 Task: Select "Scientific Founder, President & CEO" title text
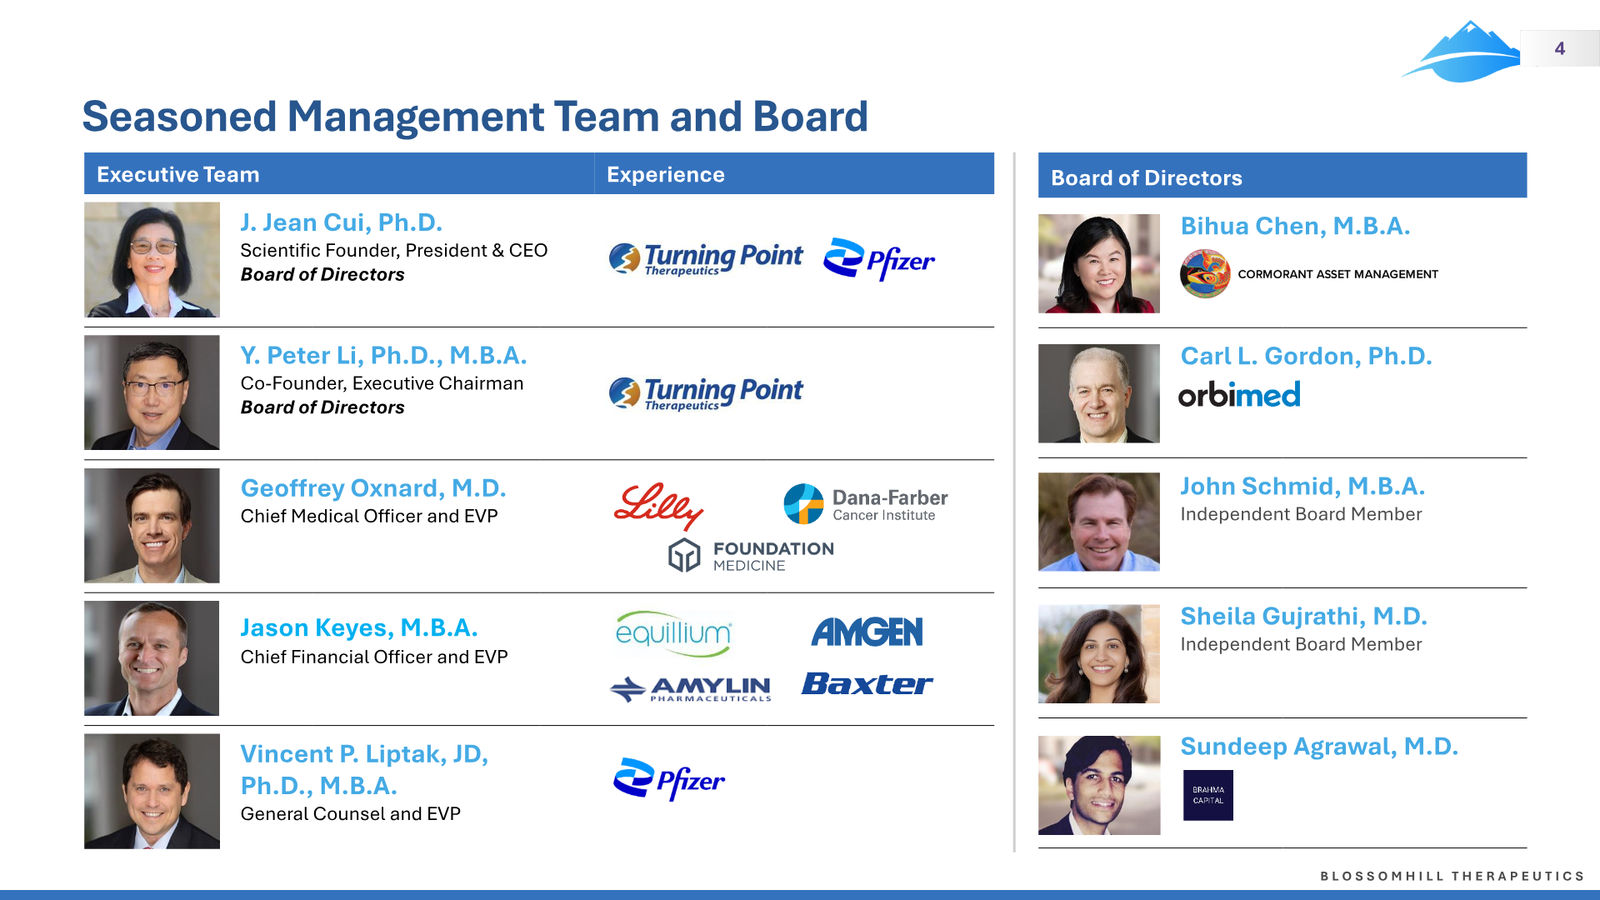(394, 250)
